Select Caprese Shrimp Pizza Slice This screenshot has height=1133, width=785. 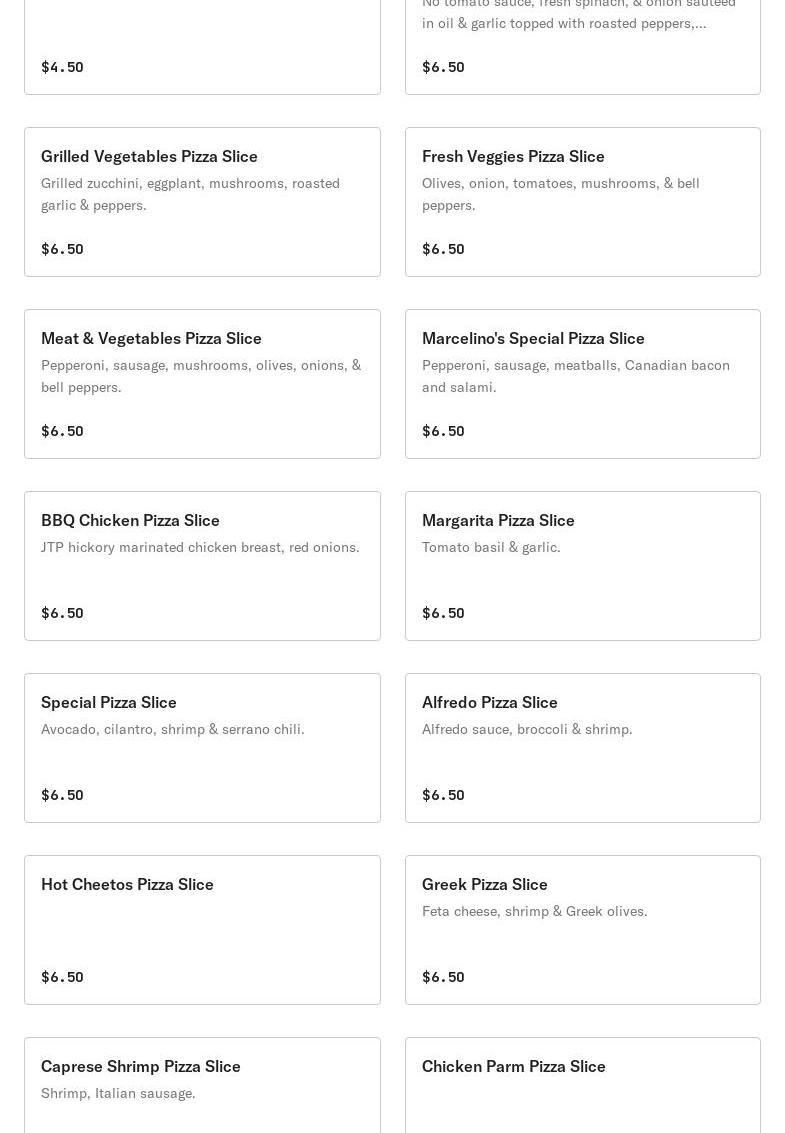tap(202, 1085)
